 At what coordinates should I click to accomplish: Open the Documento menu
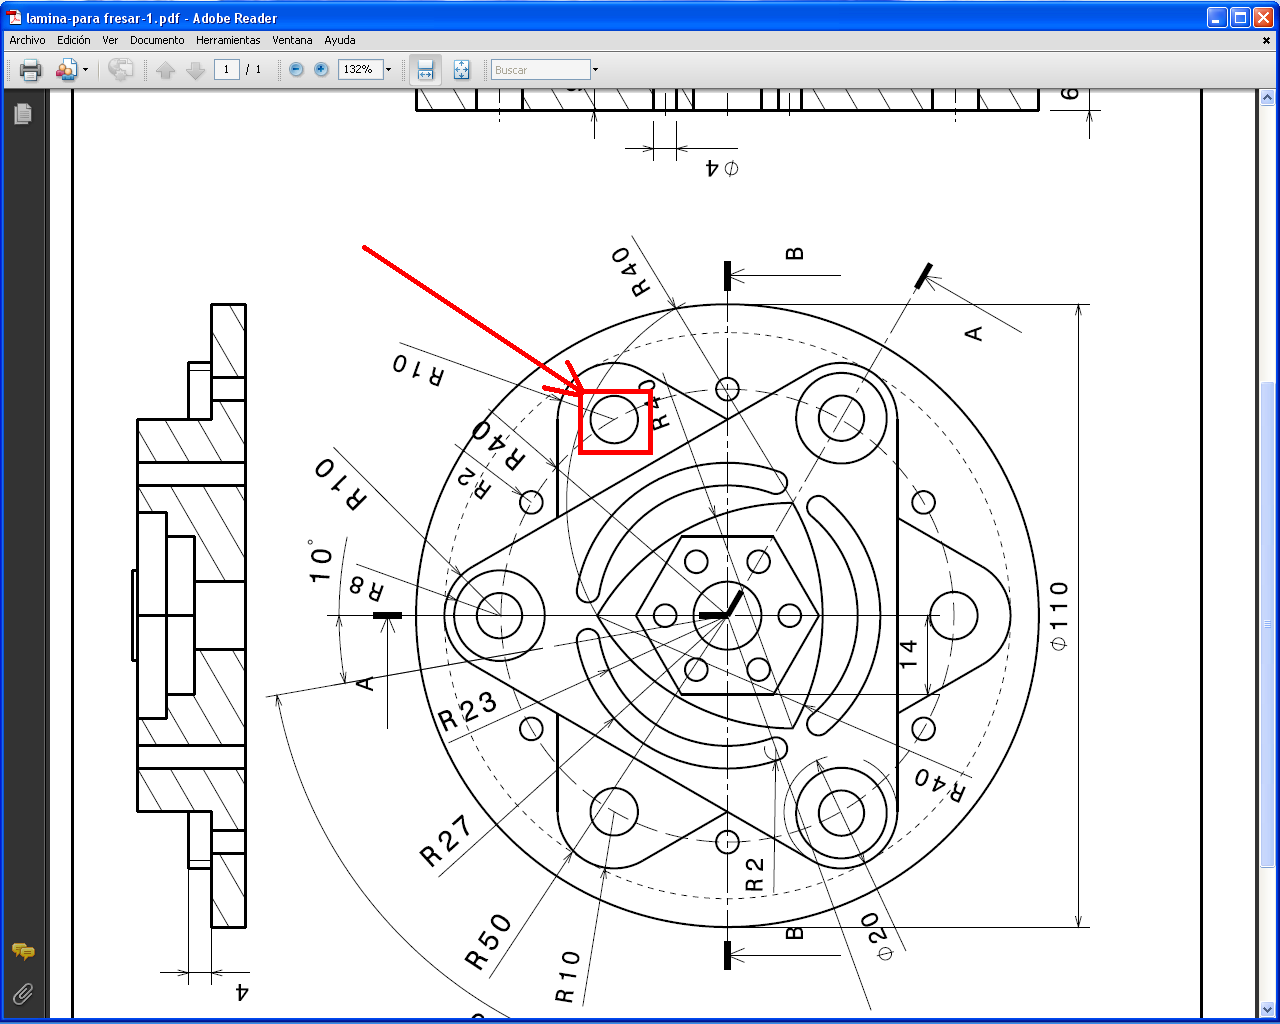pyautogui.click(x=157, y=40)
